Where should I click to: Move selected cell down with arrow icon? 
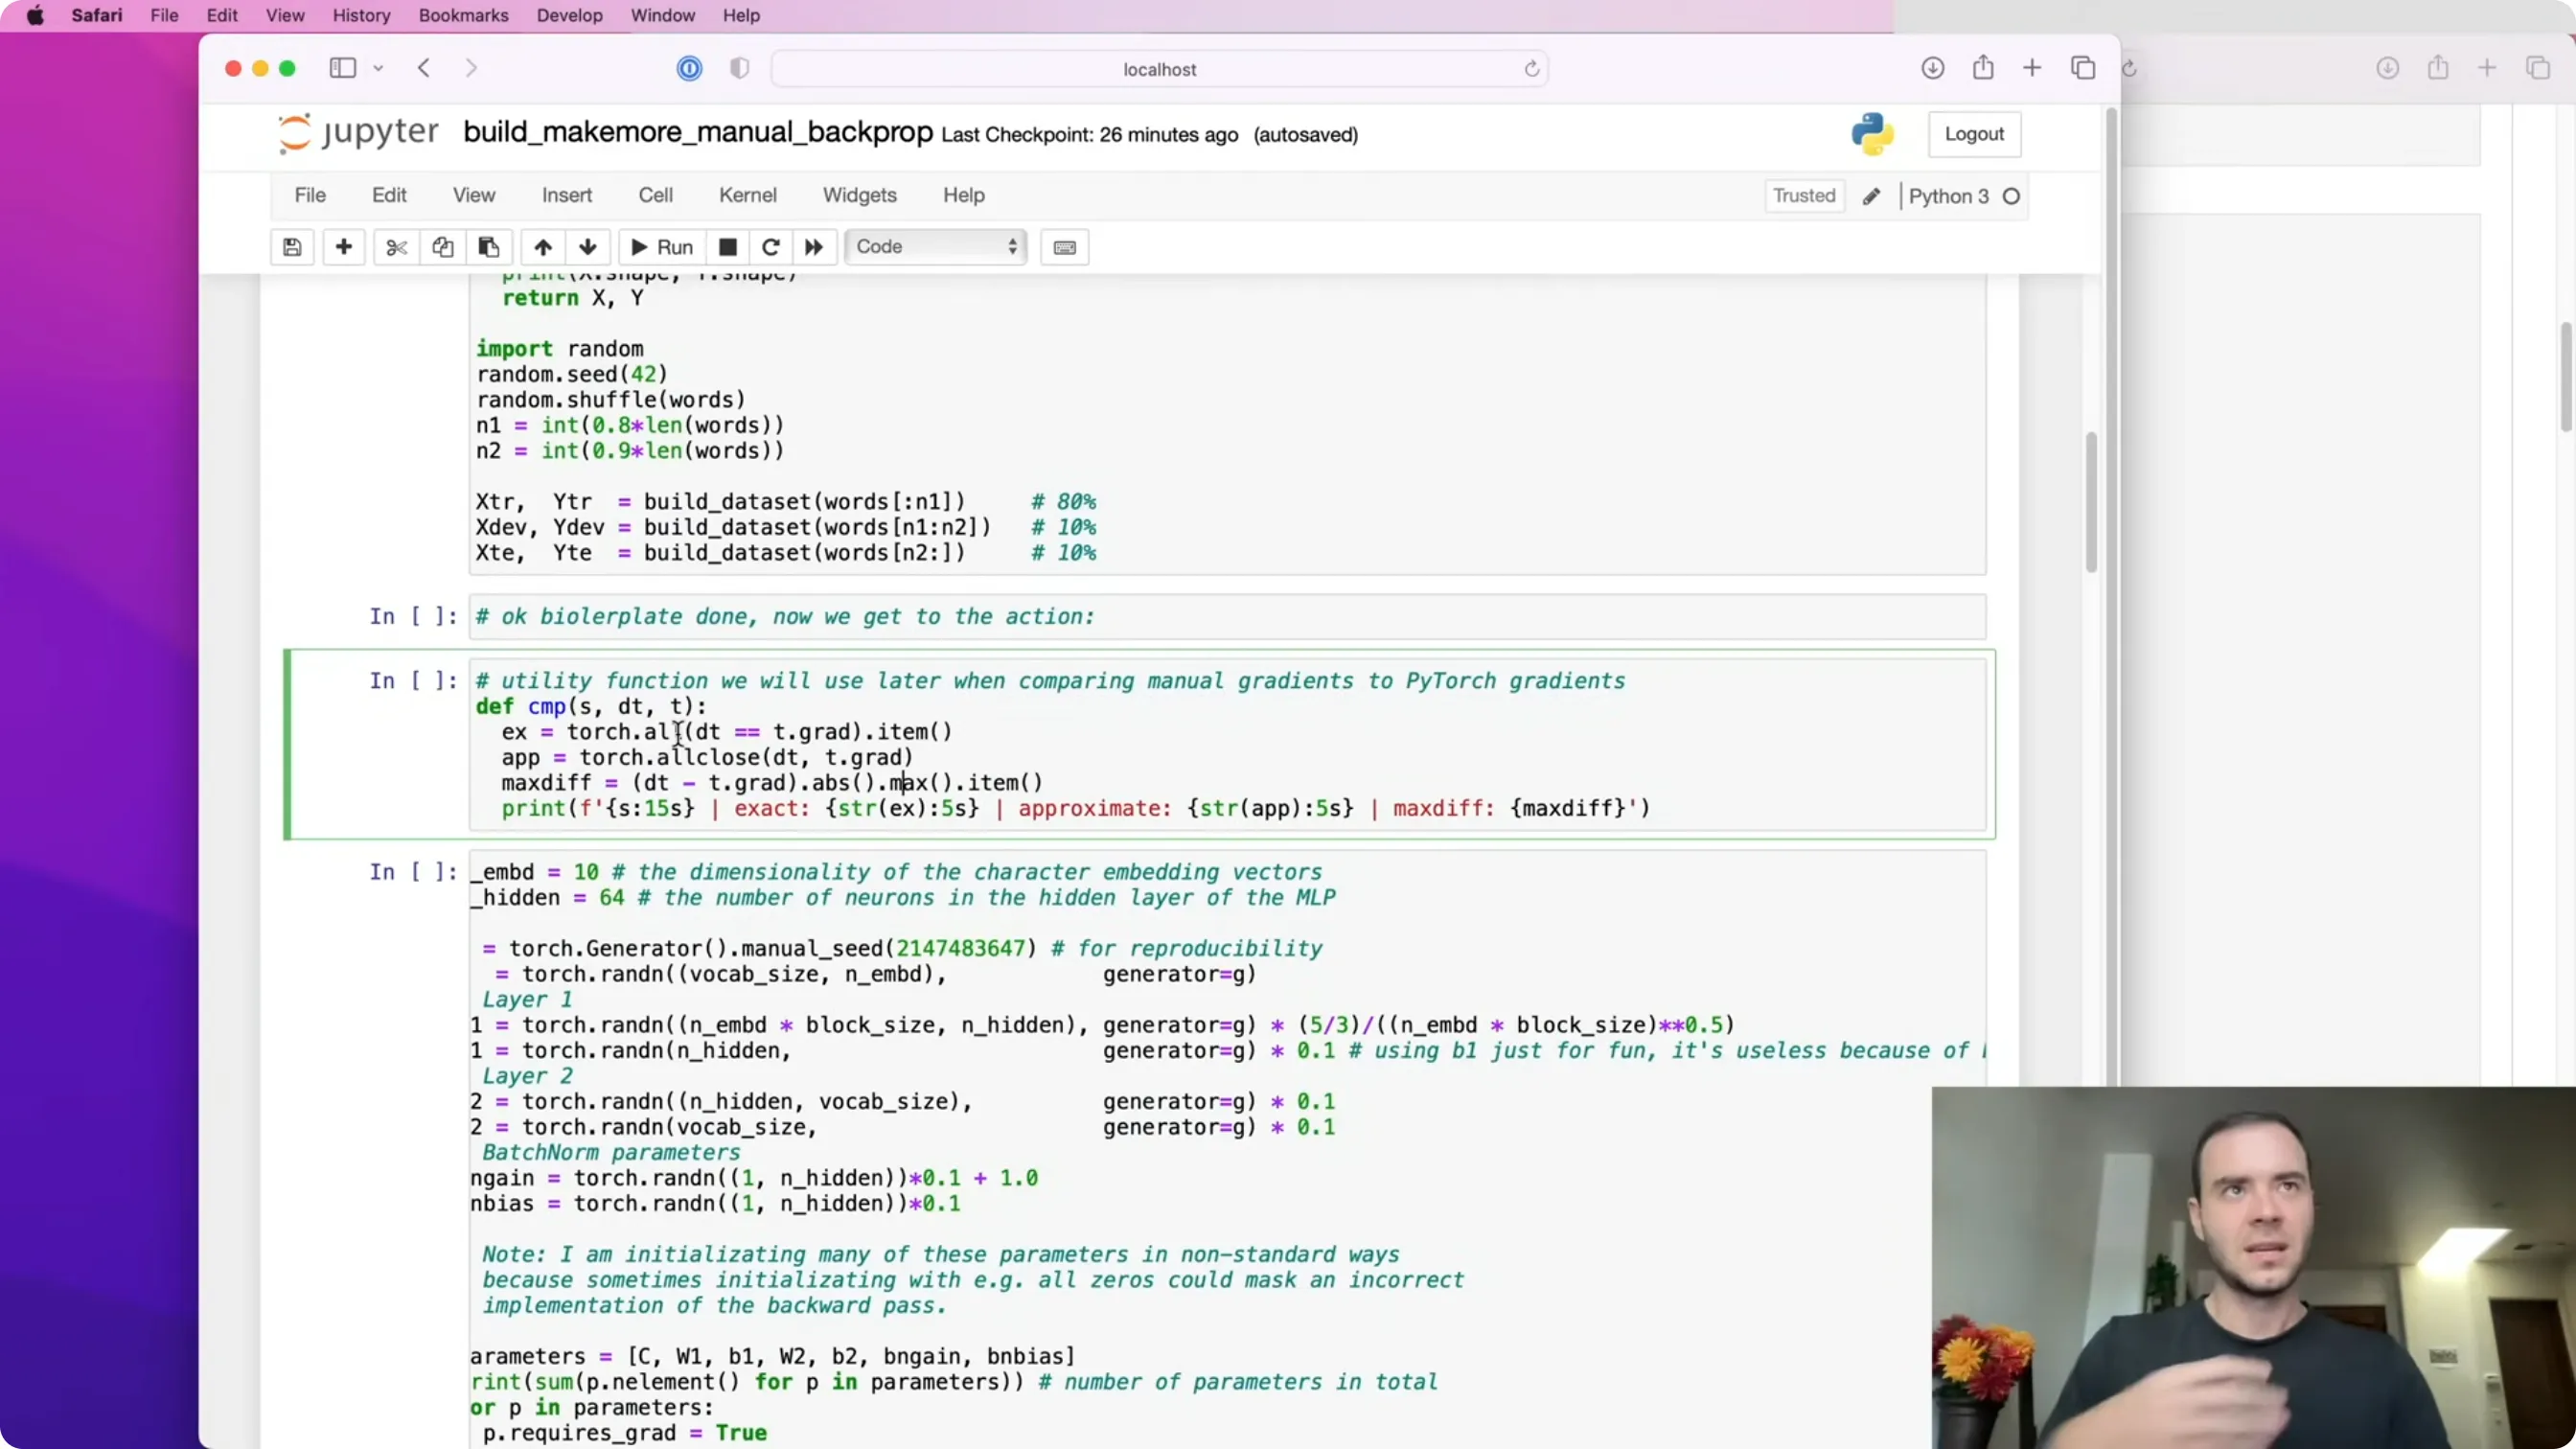(588, 247)
